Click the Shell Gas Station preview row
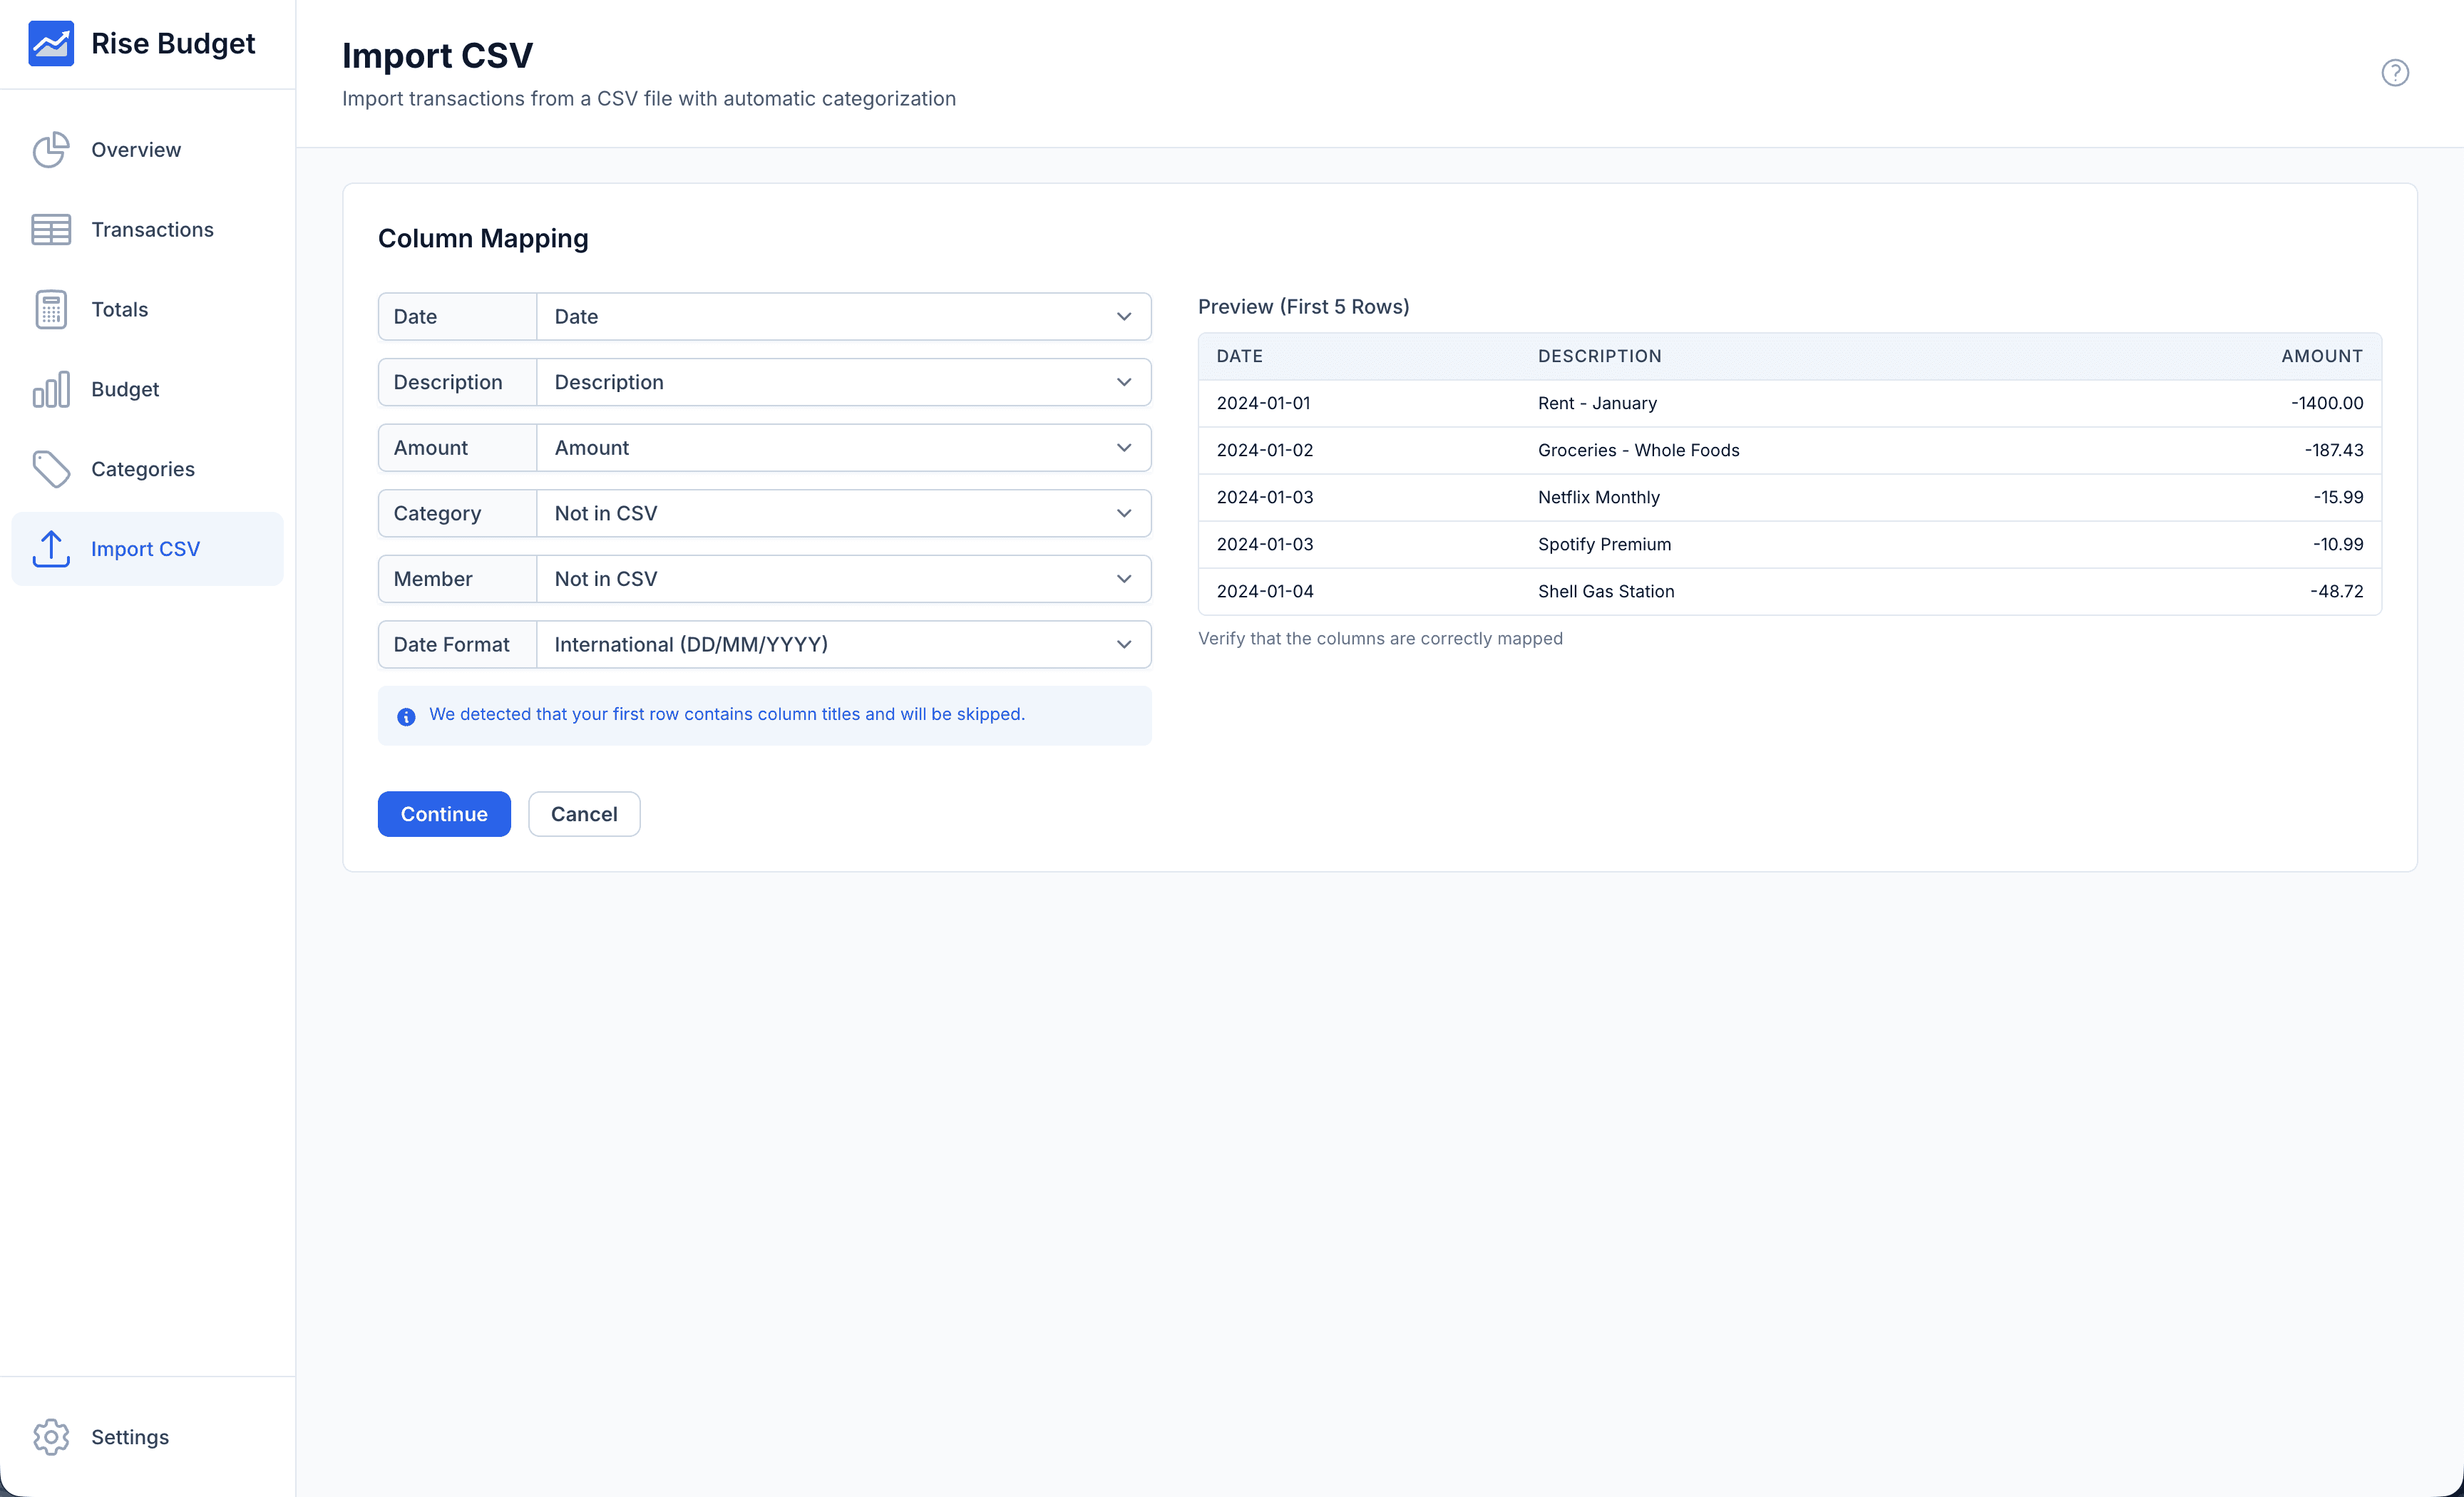 pos(1790,590)
